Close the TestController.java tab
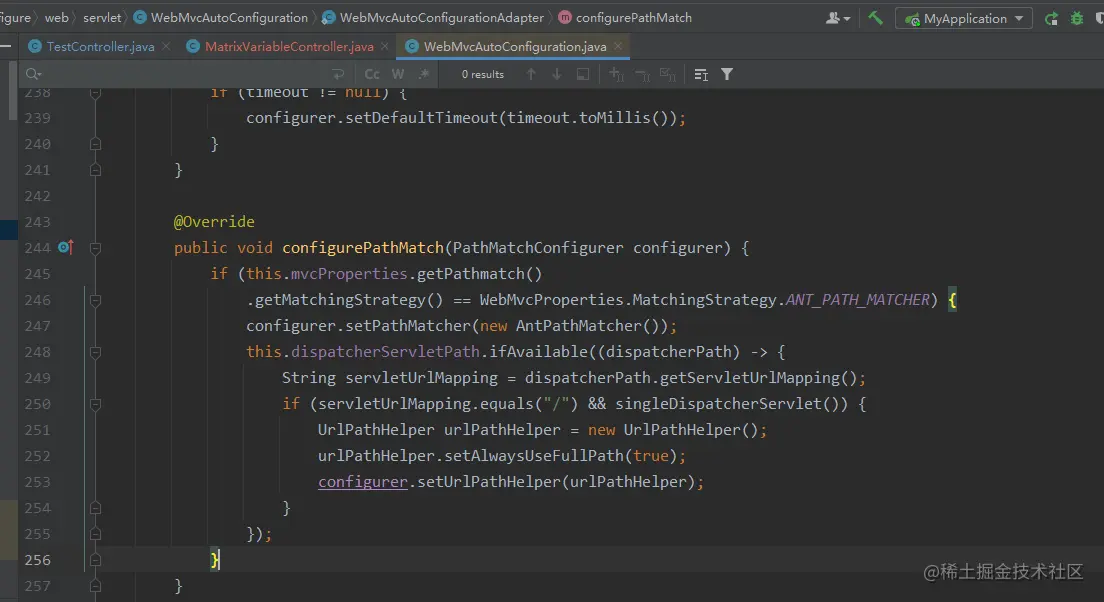The height and width of the screenshot is (602, 1104). point(166,46)
